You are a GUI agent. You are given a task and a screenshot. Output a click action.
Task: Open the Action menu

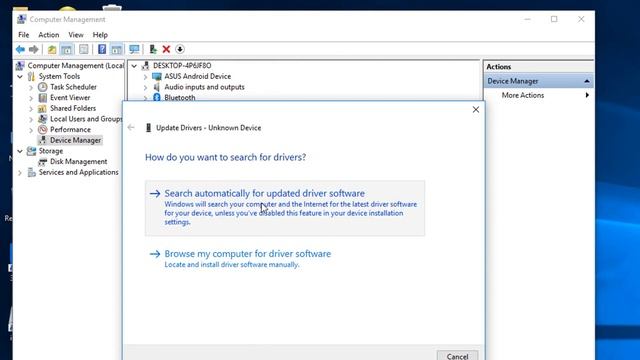click(49, 35)
